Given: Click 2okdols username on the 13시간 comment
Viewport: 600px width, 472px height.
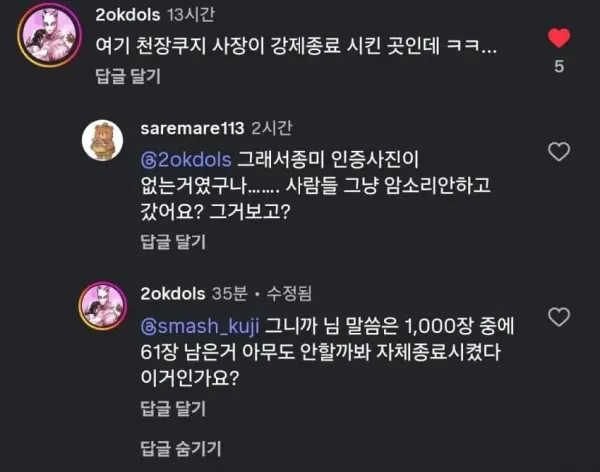Looking at the screenshot, I should coord(127,15).
